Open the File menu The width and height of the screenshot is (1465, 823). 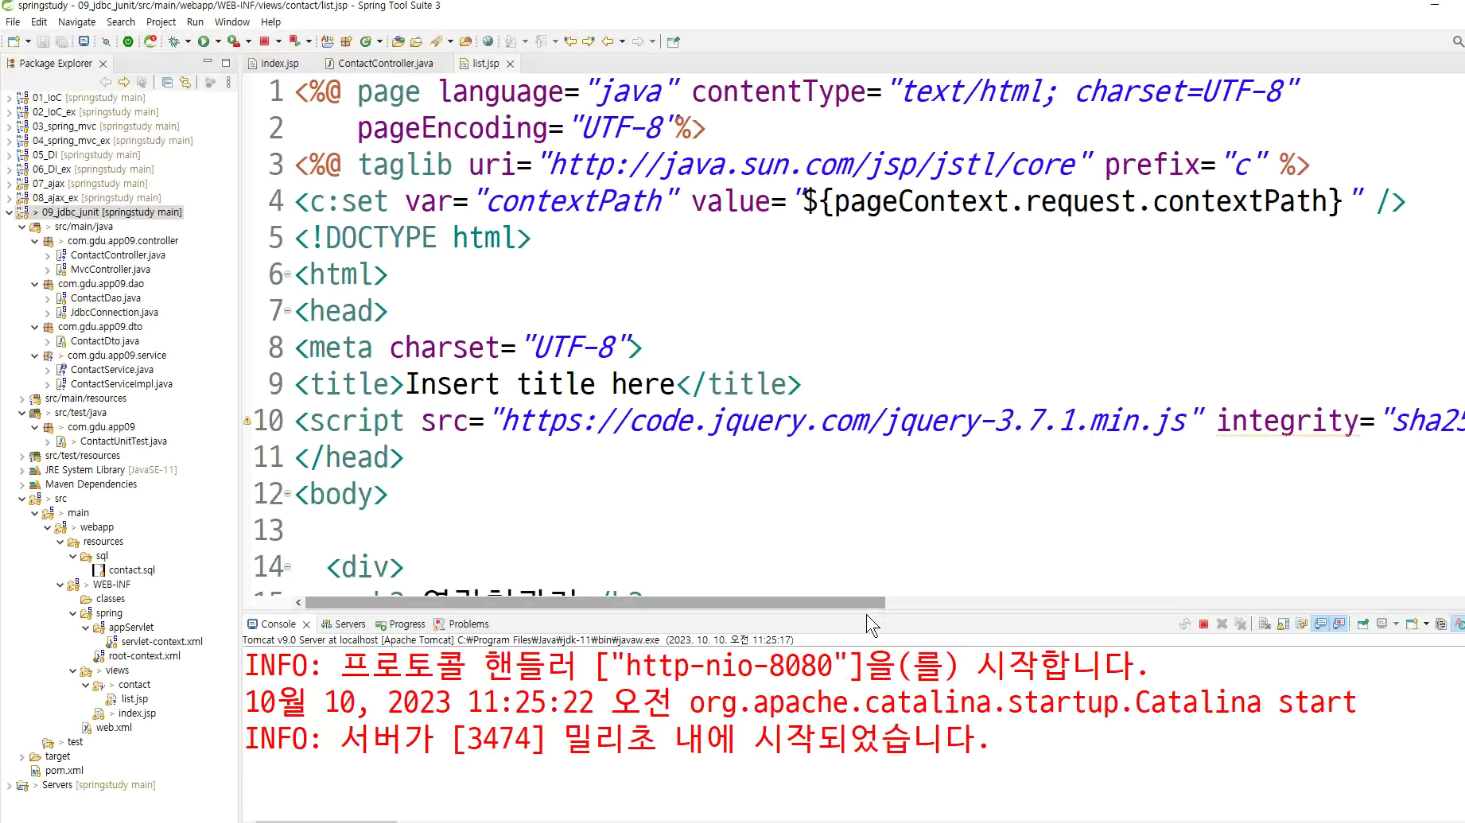tap(13, 22)
